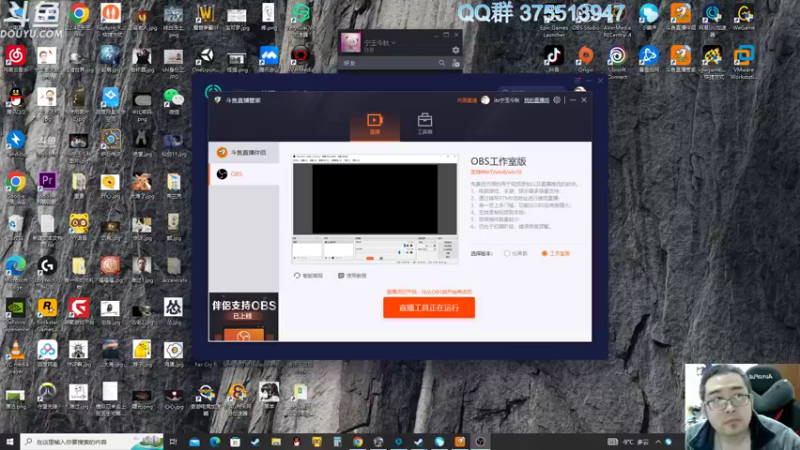Open the Overwatch desktop shortcut

47,396
